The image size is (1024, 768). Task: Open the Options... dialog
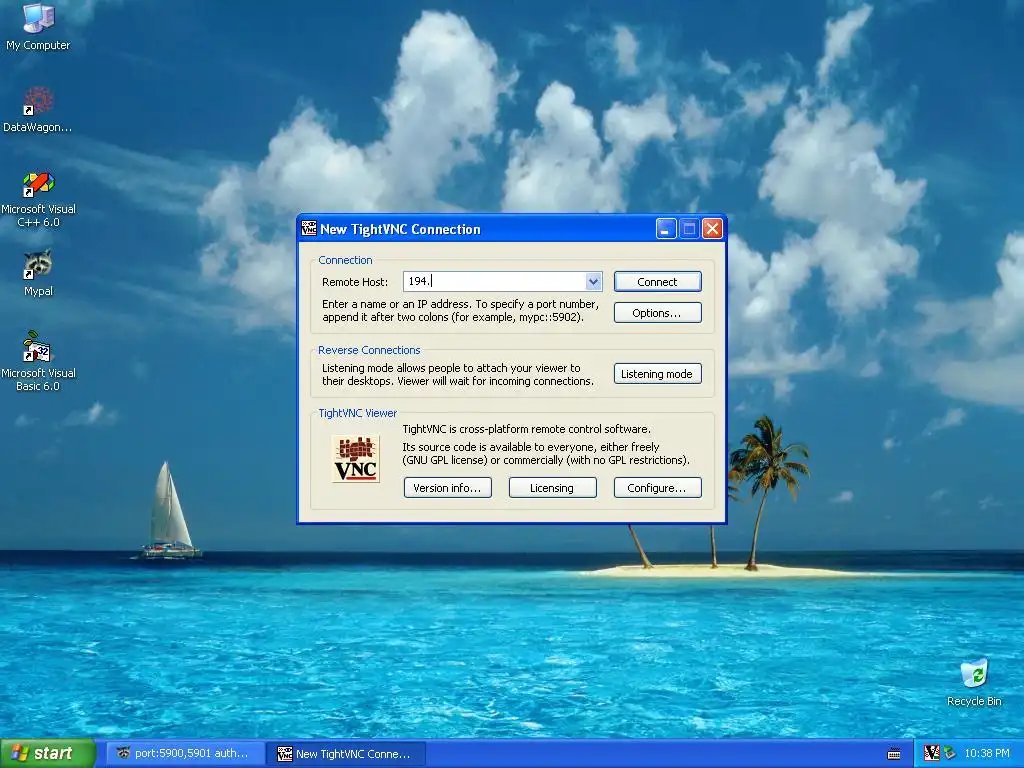(658, 313)
